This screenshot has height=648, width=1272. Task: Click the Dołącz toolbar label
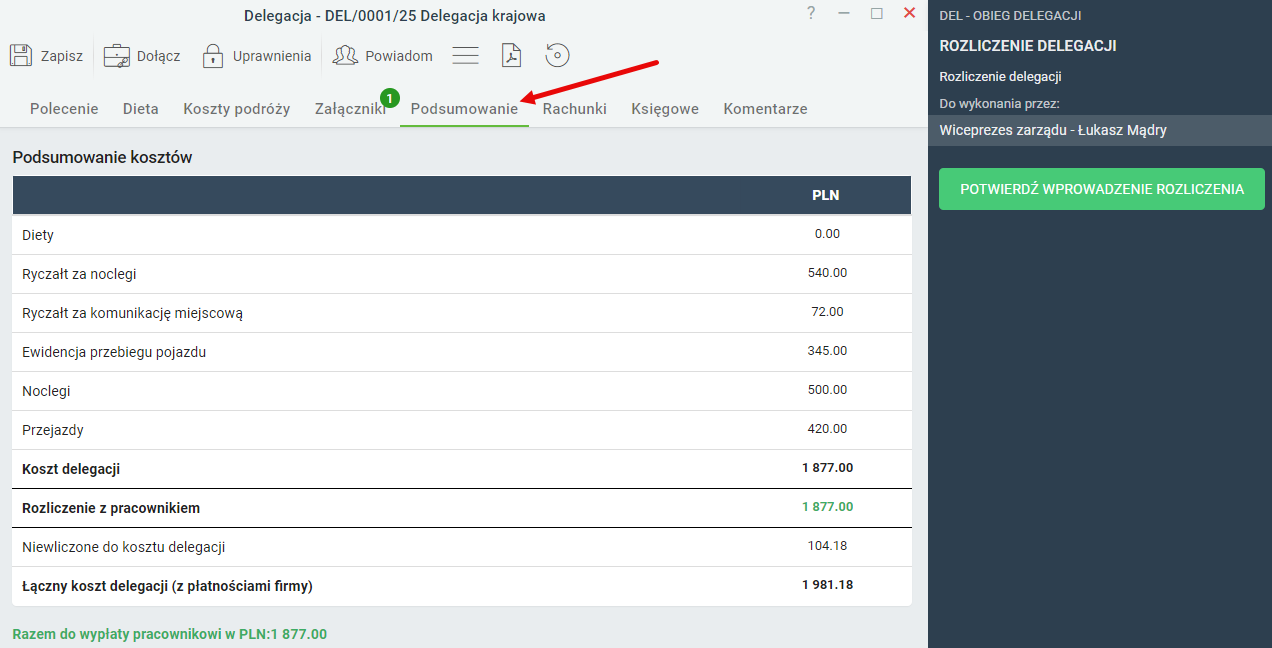pyautogui.click(x=159, y=56)
